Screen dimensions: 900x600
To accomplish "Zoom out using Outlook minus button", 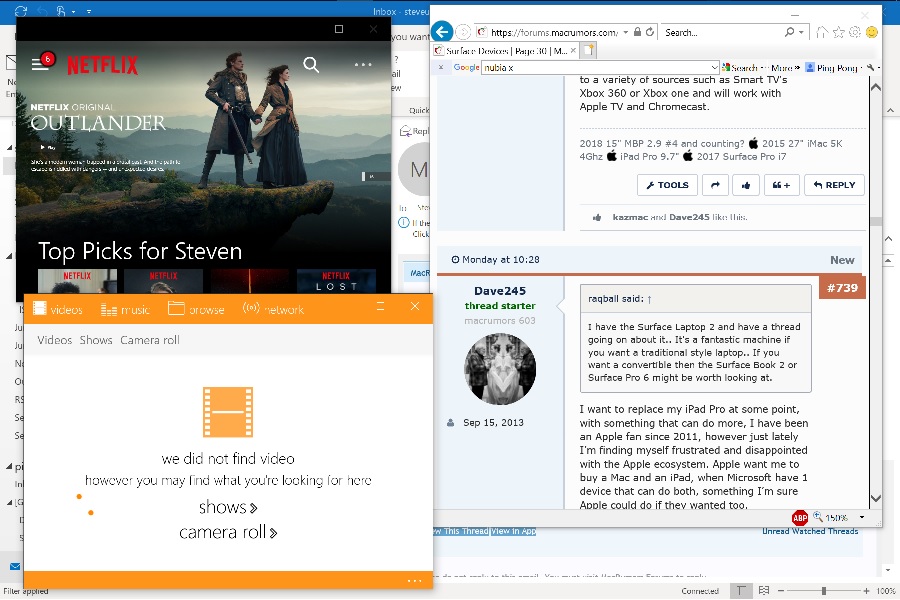I will click(781, 590).
